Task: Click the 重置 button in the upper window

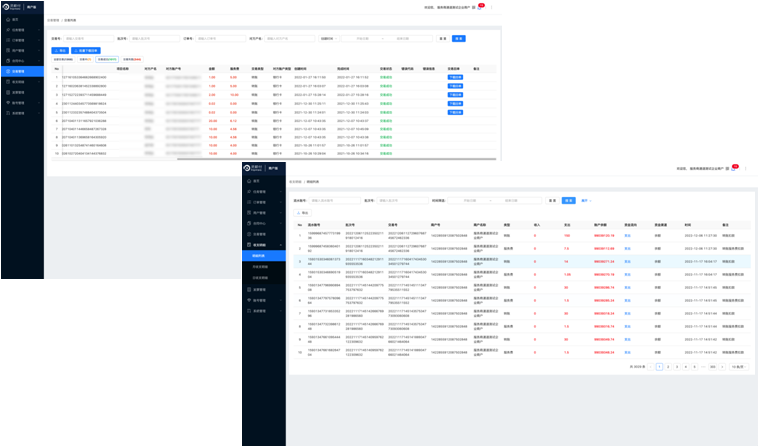Action: [443, 39]
